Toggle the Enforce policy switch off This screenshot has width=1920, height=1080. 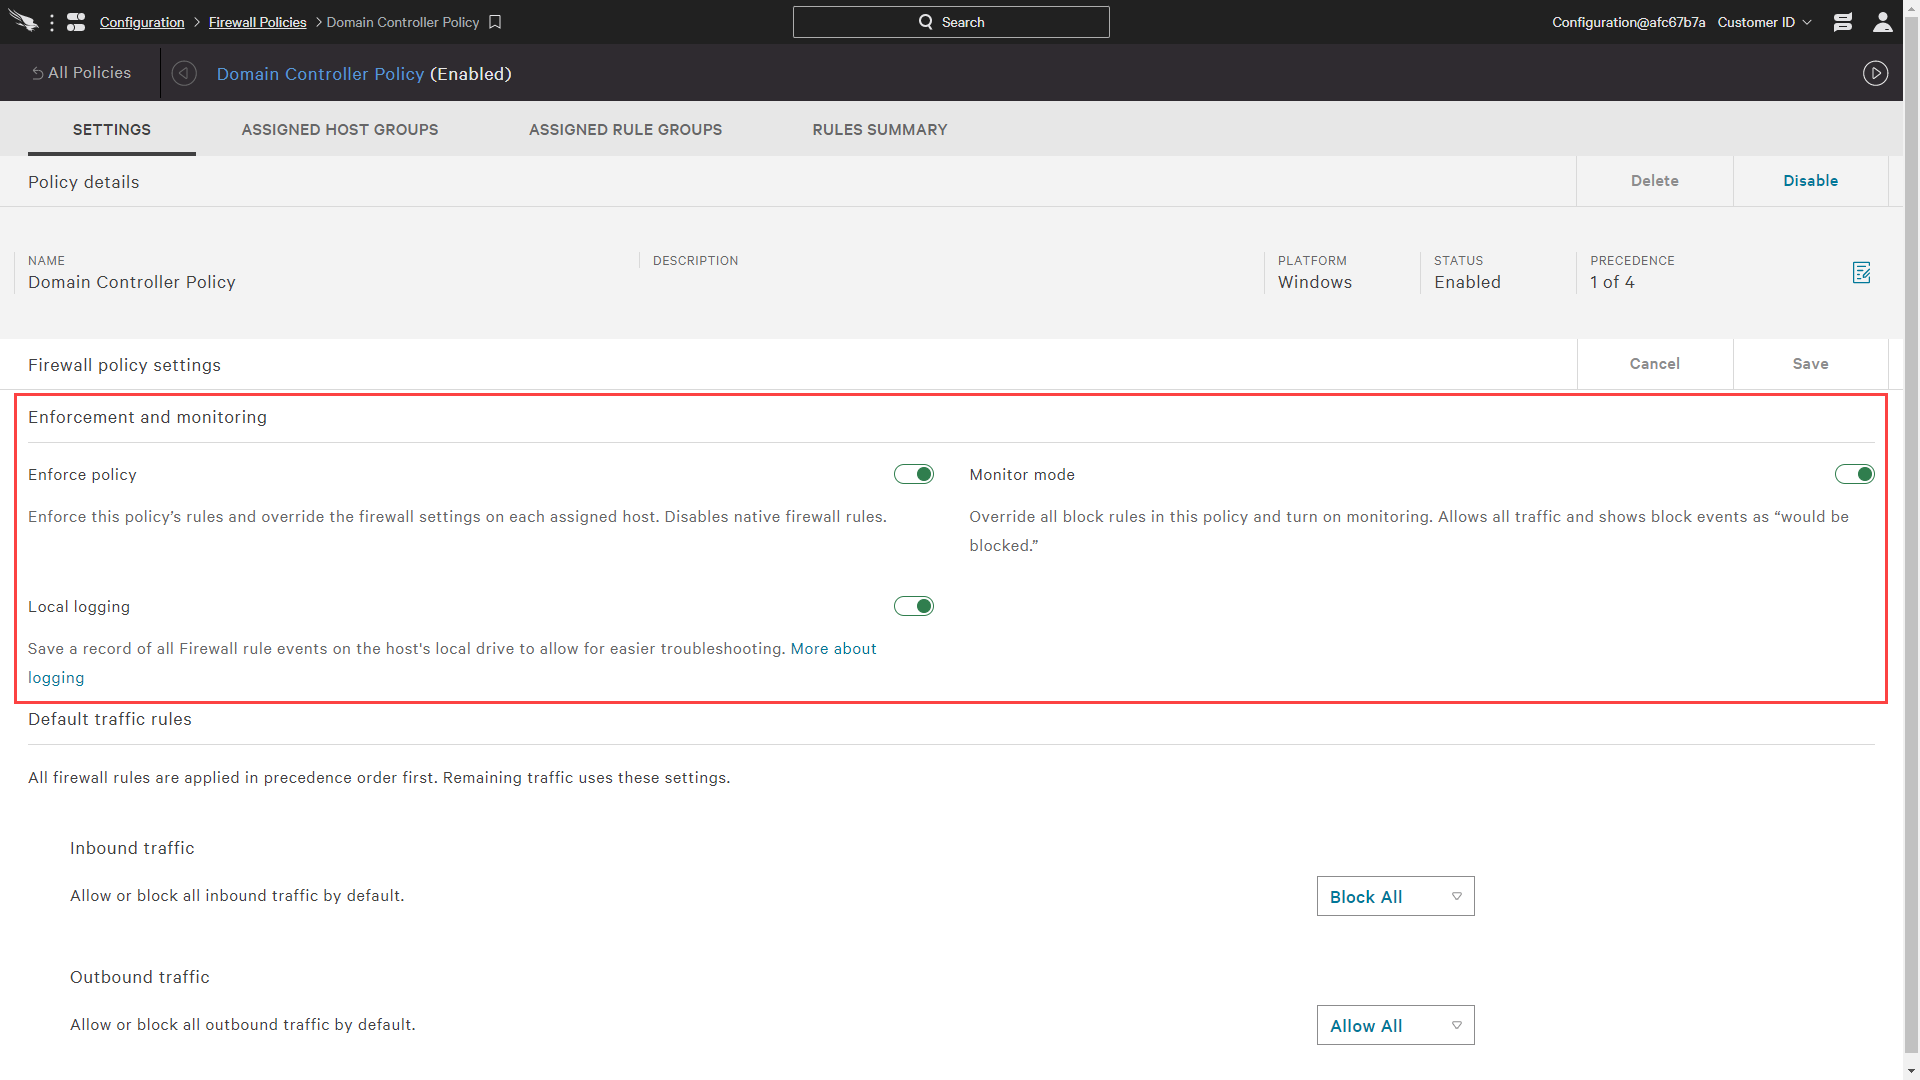tap(914, 475)
